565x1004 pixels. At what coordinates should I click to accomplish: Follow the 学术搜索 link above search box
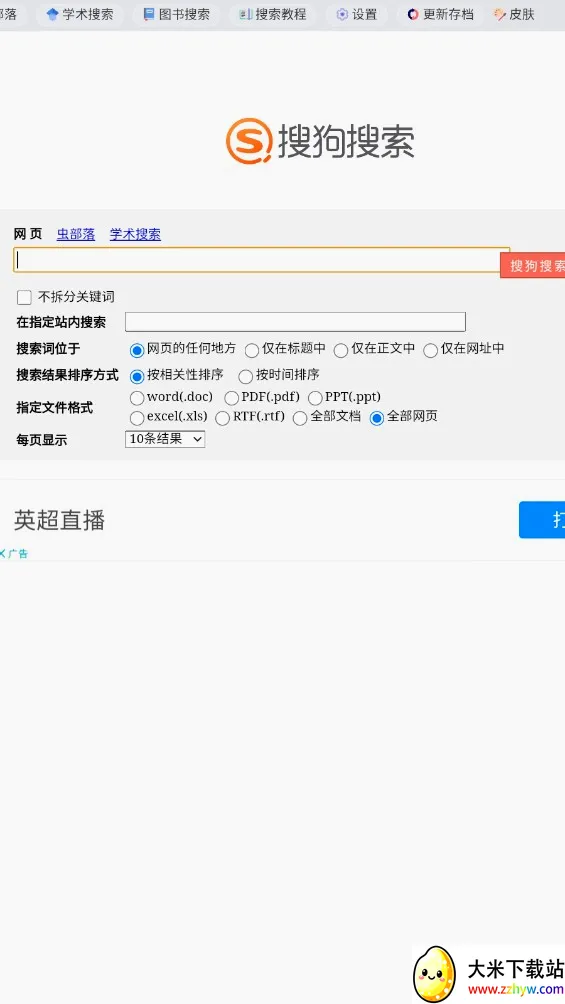135,234
